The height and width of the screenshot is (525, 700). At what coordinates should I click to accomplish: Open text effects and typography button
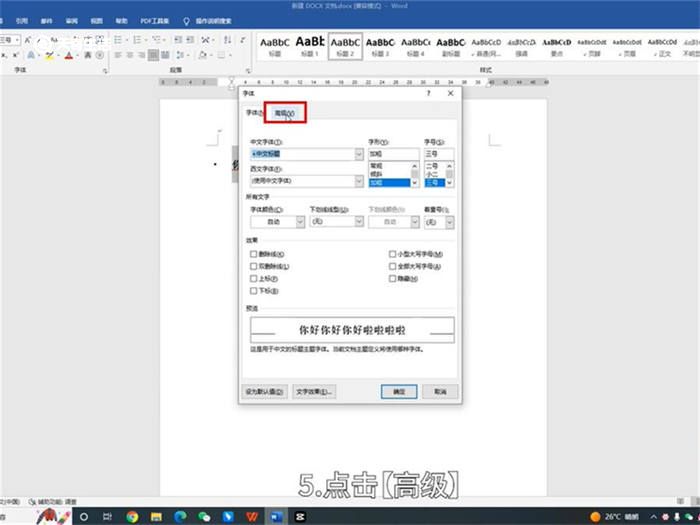click(x=31, y=55)
